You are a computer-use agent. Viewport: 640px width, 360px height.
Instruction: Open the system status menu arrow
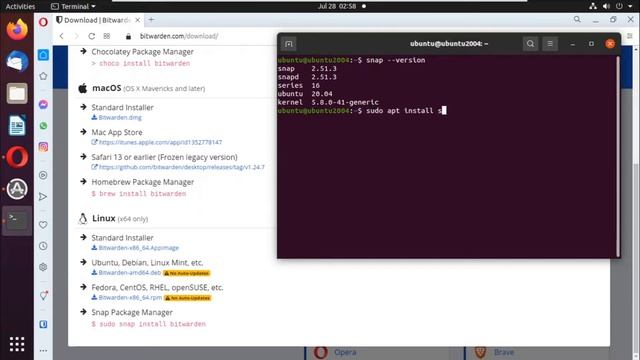pyautogui.click(x=630, y=6)
